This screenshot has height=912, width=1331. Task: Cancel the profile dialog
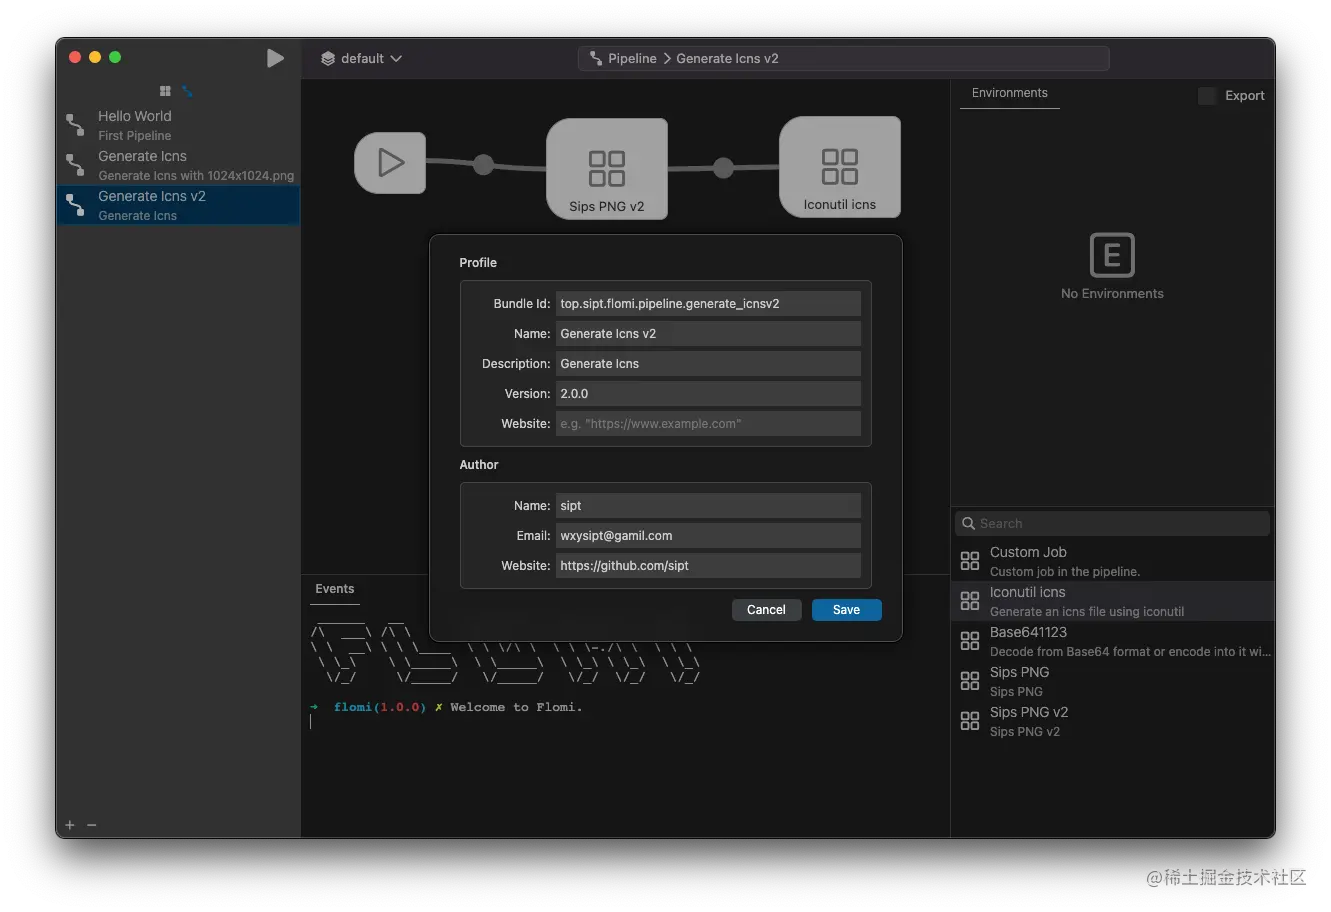(x=766, y=610)
